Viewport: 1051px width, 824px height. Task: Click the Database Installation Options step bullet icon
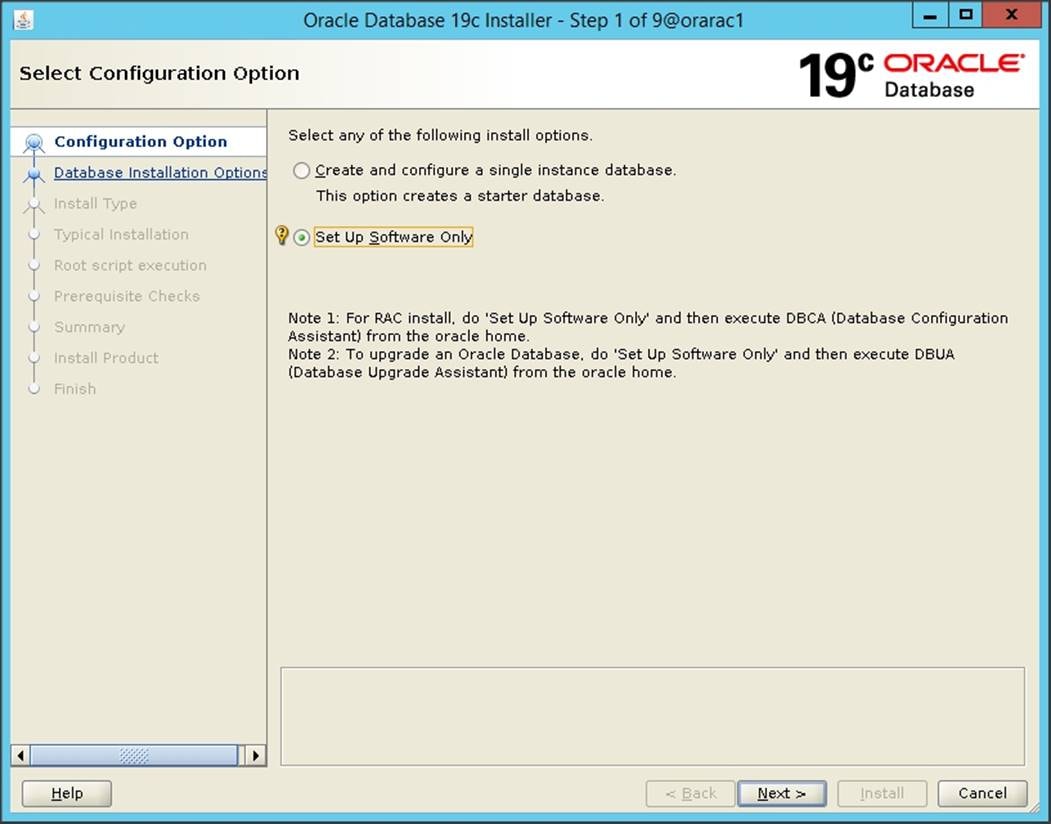[34, 174]
